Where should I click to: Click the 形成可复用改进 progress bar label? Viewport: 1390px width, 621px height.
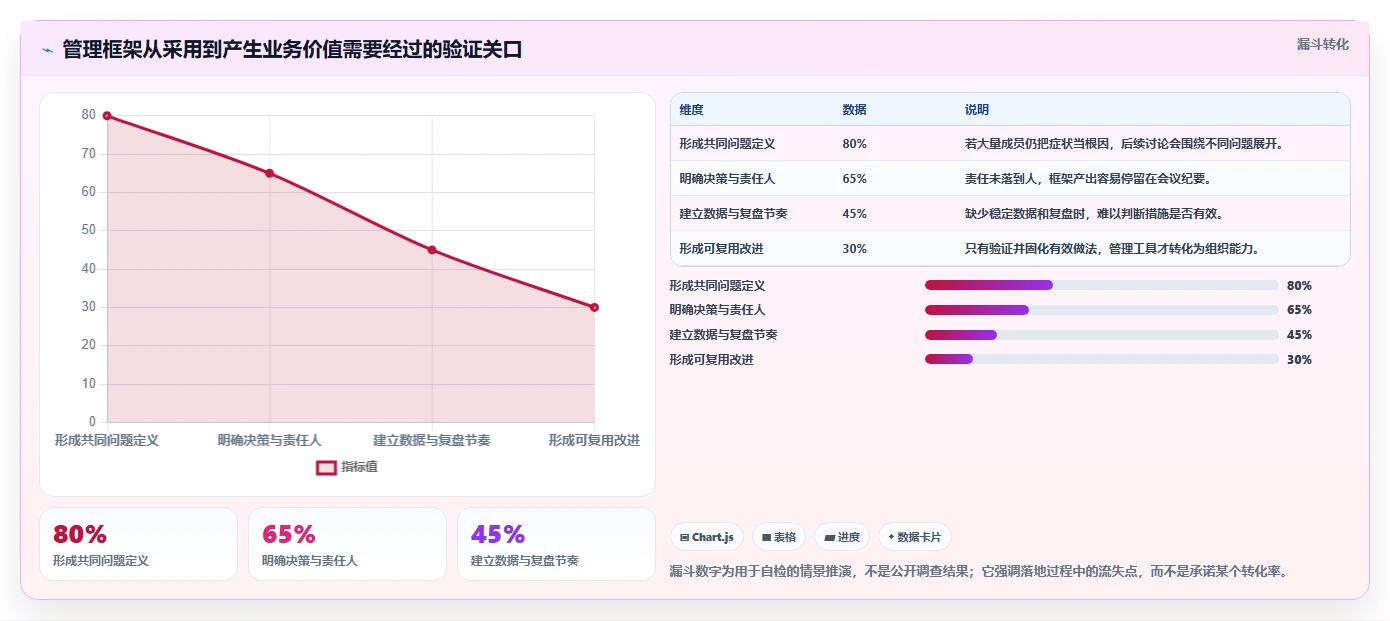[711, 359]
